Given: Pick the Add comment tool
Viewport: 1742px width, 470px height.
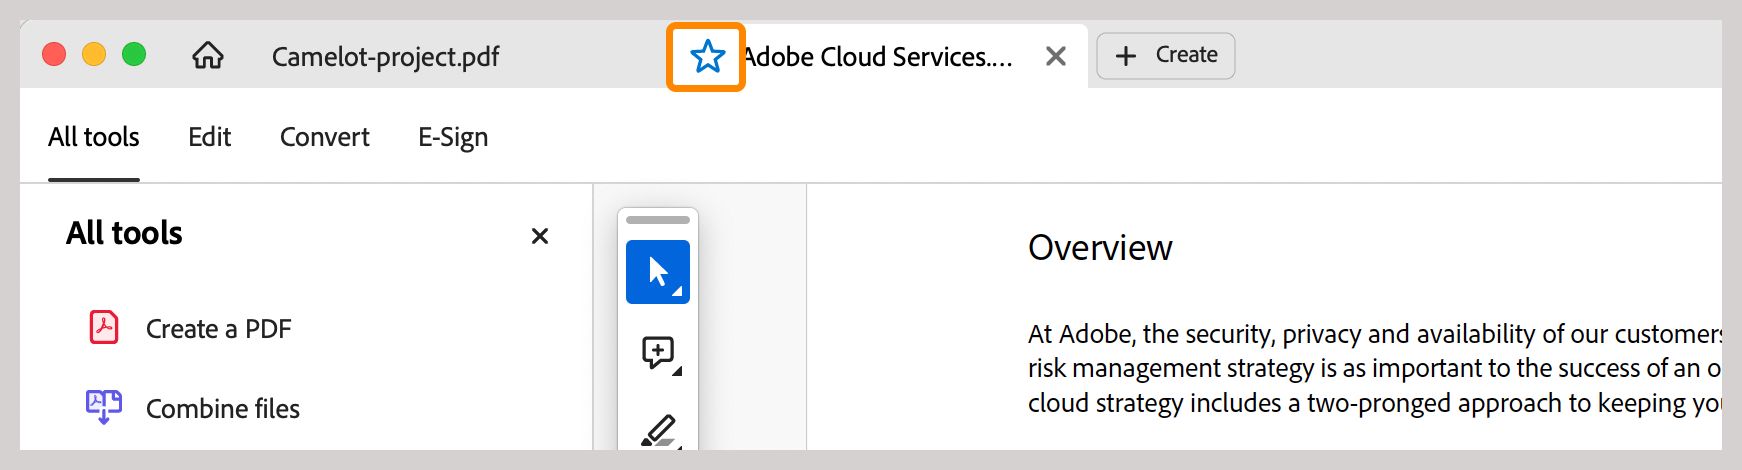Looking at the screenshot, I should tap(658, 352).
